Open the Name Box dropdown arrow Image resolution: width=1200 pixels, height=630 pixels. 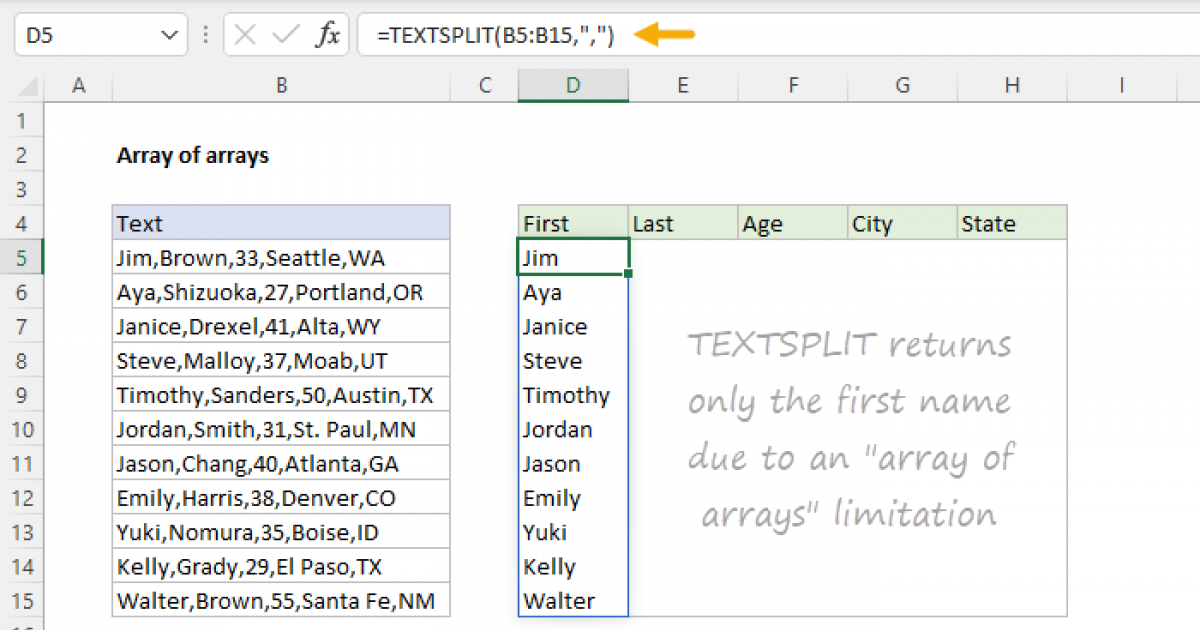click(x=170, y=34)
